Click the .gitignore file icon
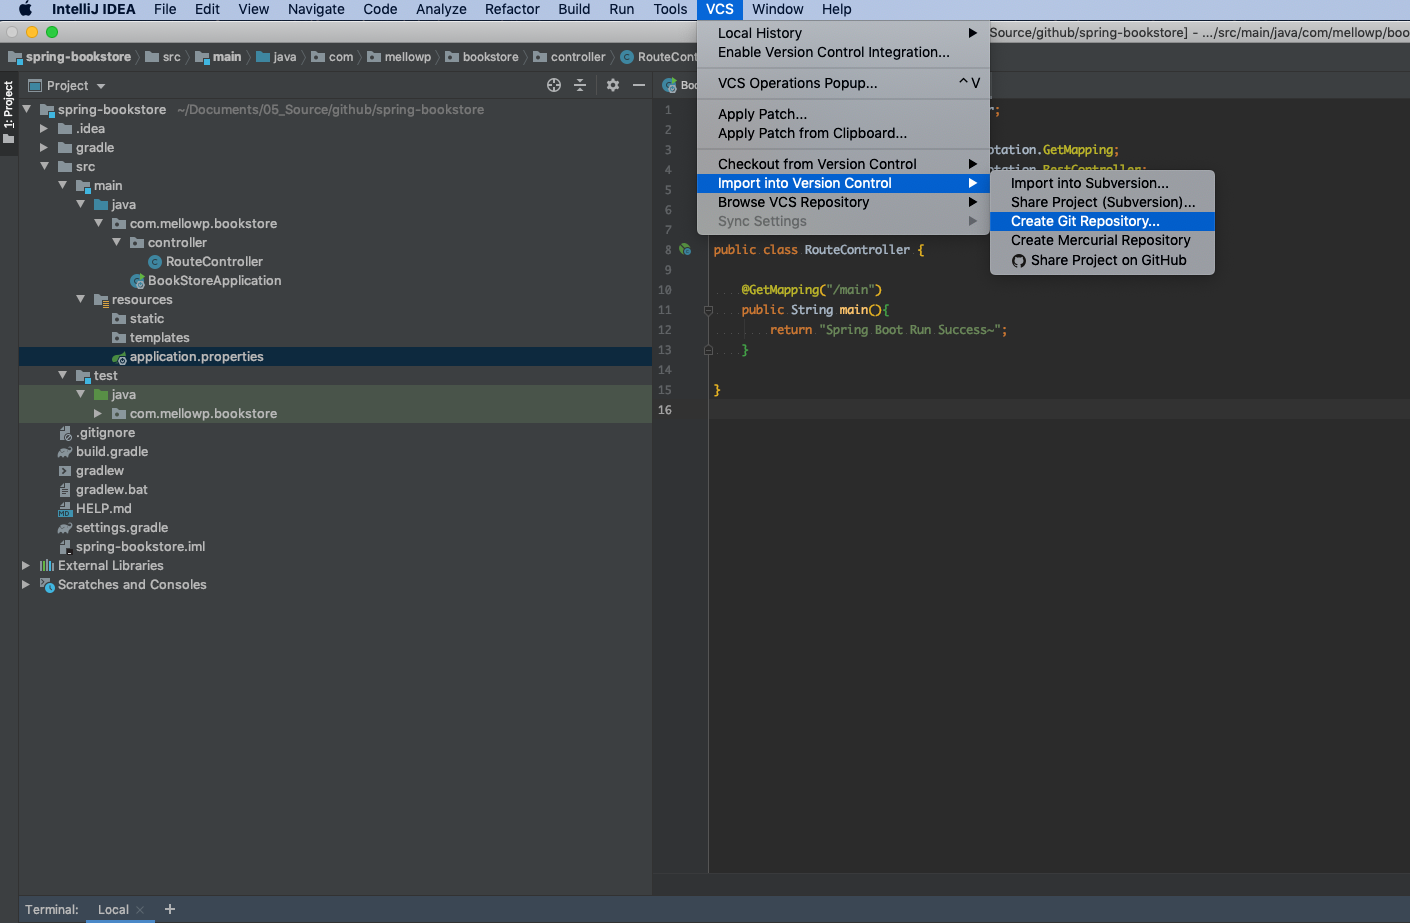 click(65, 433)
